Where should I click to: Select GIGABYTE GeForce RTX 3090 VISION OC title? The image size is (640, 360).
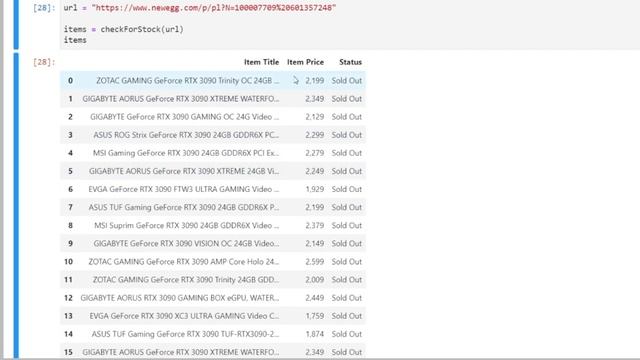coord(186,244)
